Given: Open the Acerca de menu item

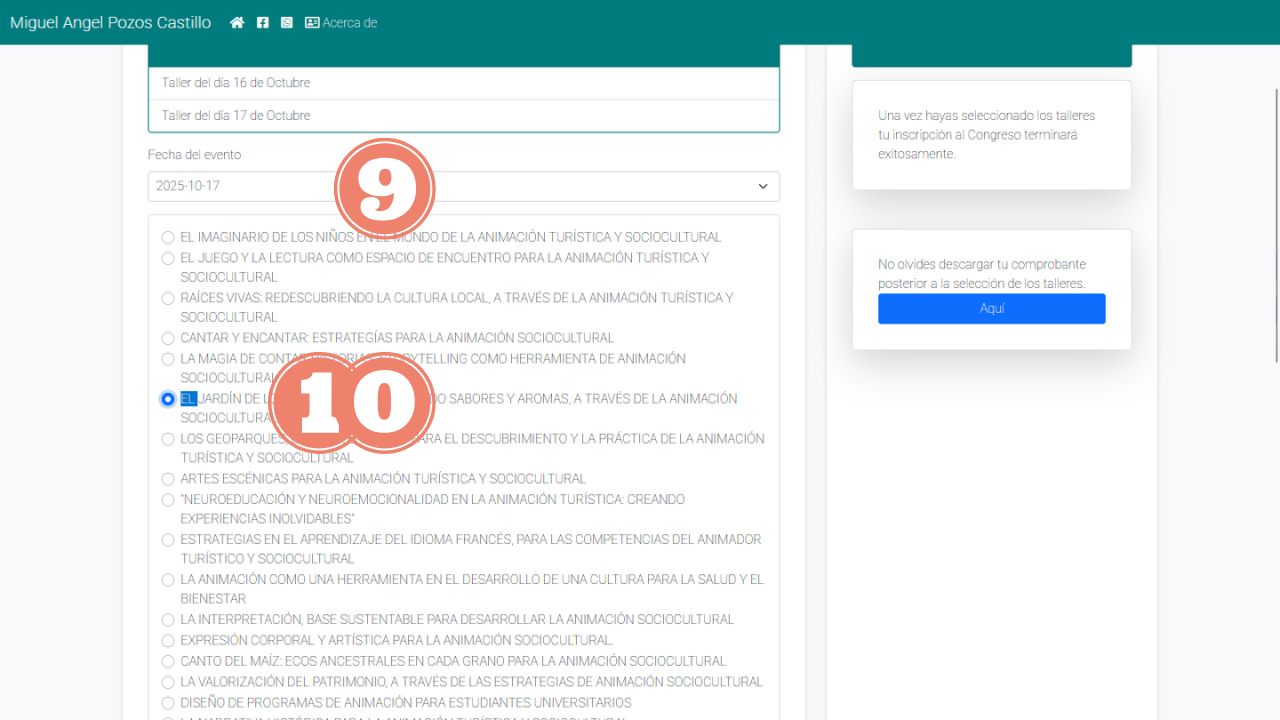Looking at the screenshot, I should 349,22.
